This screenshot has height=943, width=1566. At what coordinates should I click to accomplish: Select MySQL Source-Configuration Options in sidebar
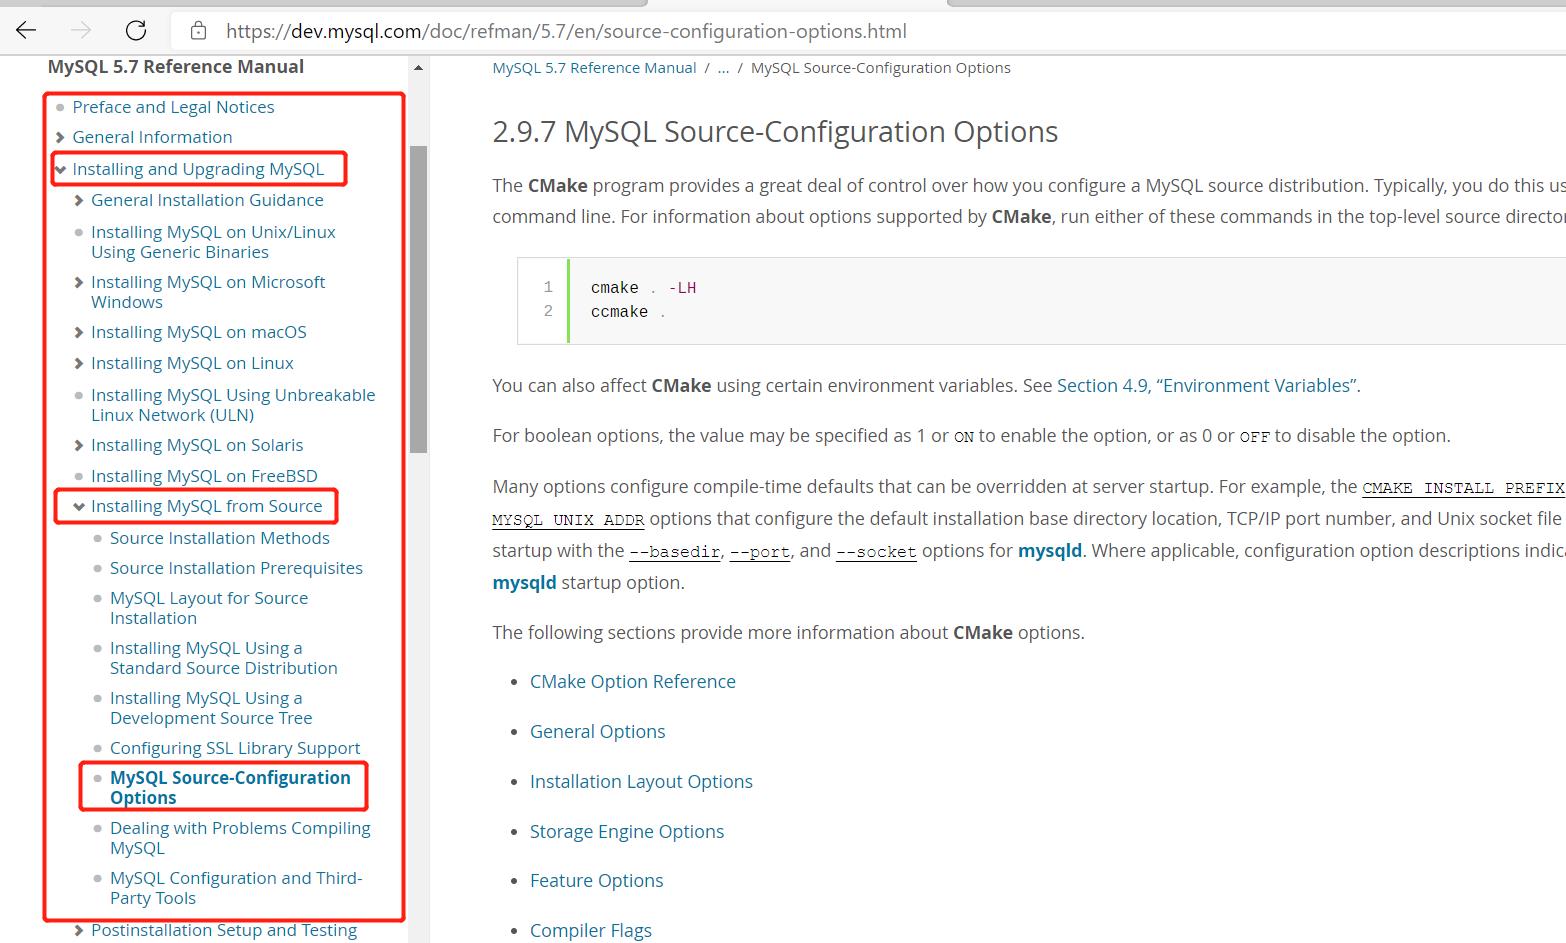click(x=230, y=788)
